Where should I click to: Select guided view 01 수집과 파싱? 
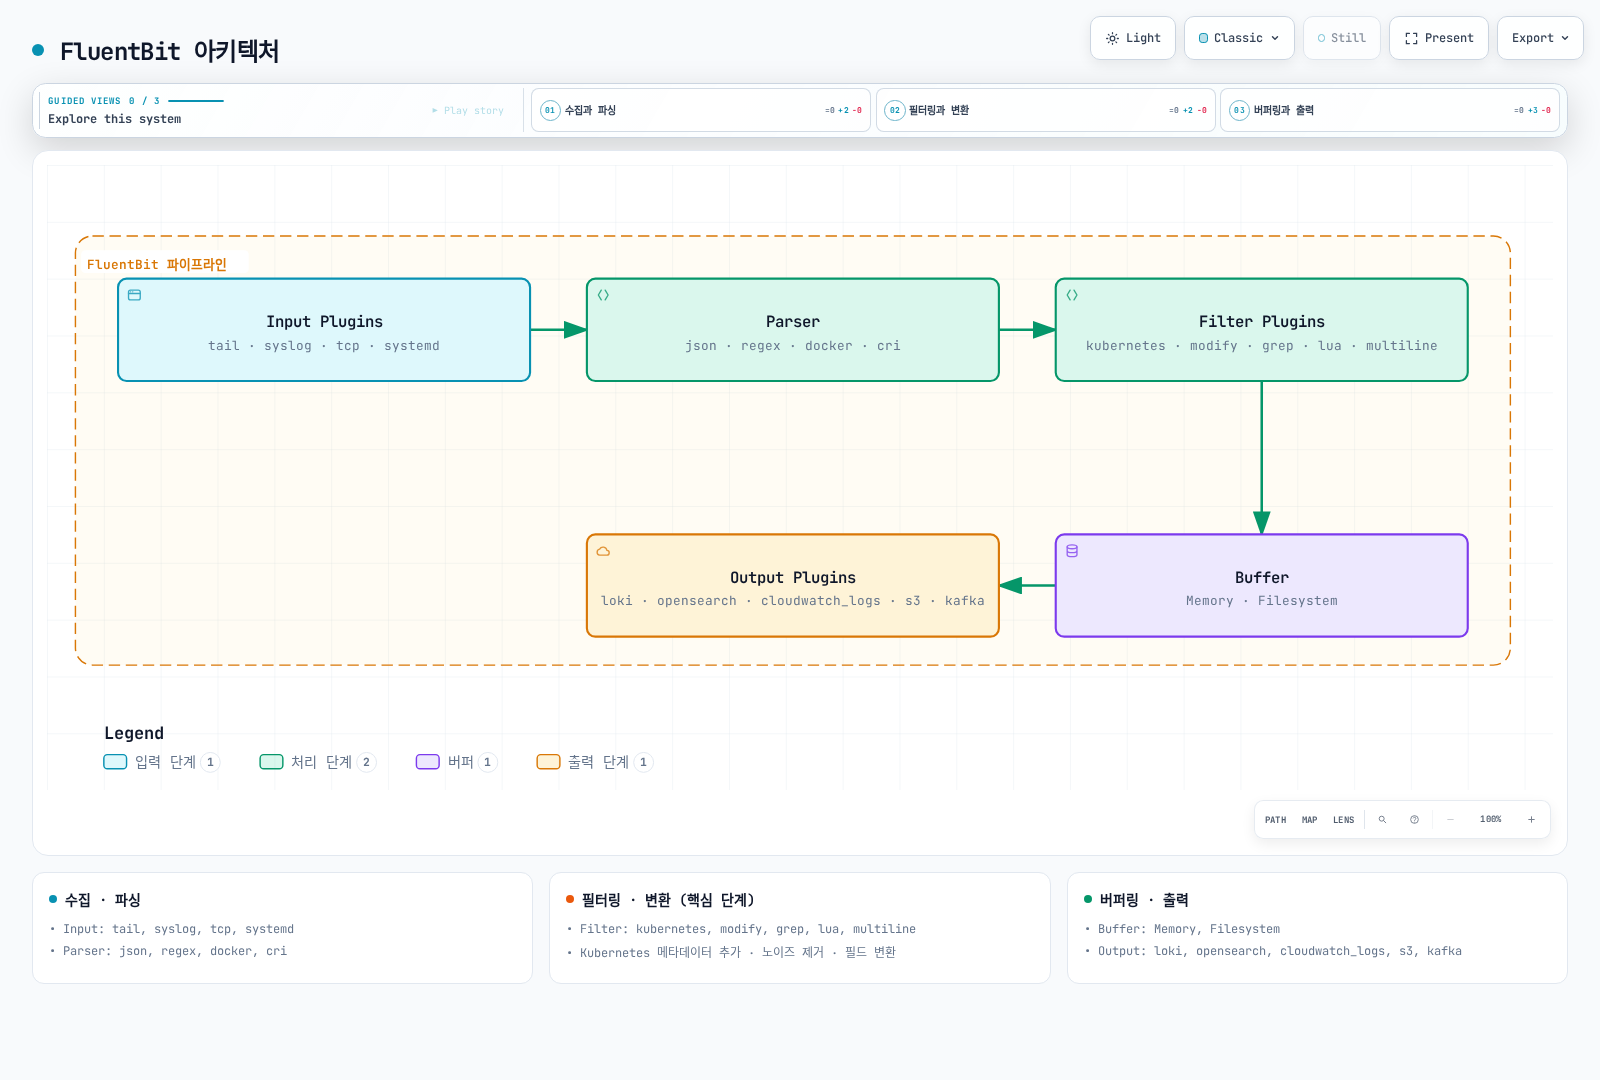[x=701, y=110]
